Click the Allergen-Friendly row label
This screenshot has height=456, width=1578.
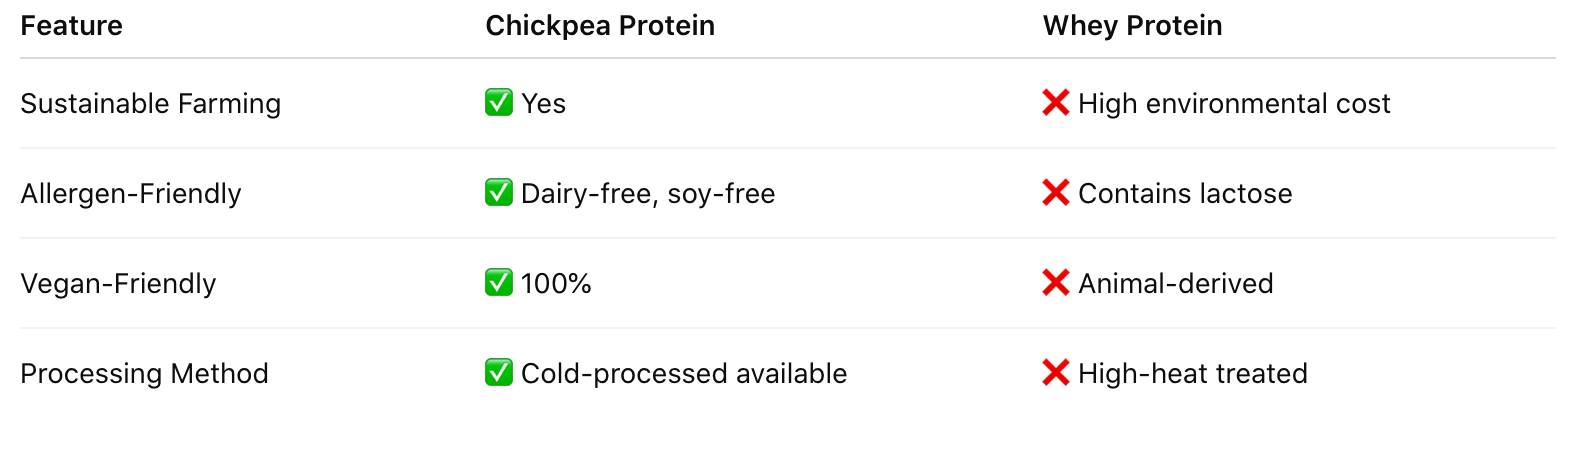[131, 193]
